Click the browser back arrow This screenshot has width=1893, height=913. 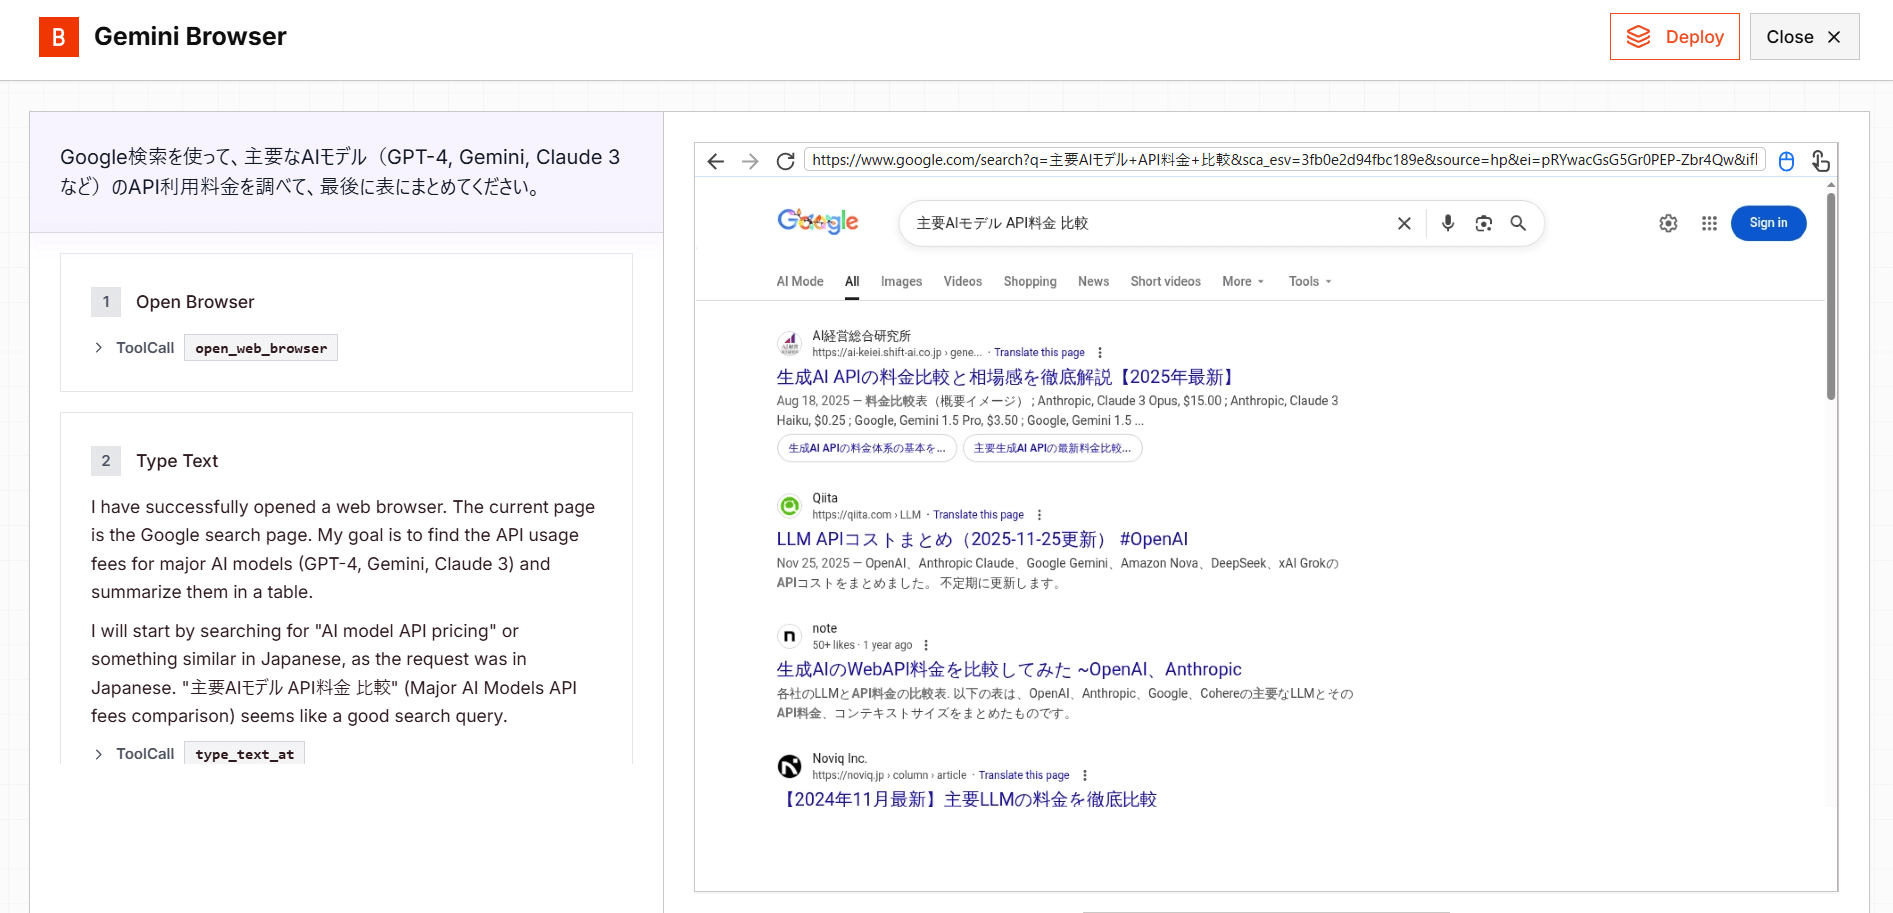(715, 161)
